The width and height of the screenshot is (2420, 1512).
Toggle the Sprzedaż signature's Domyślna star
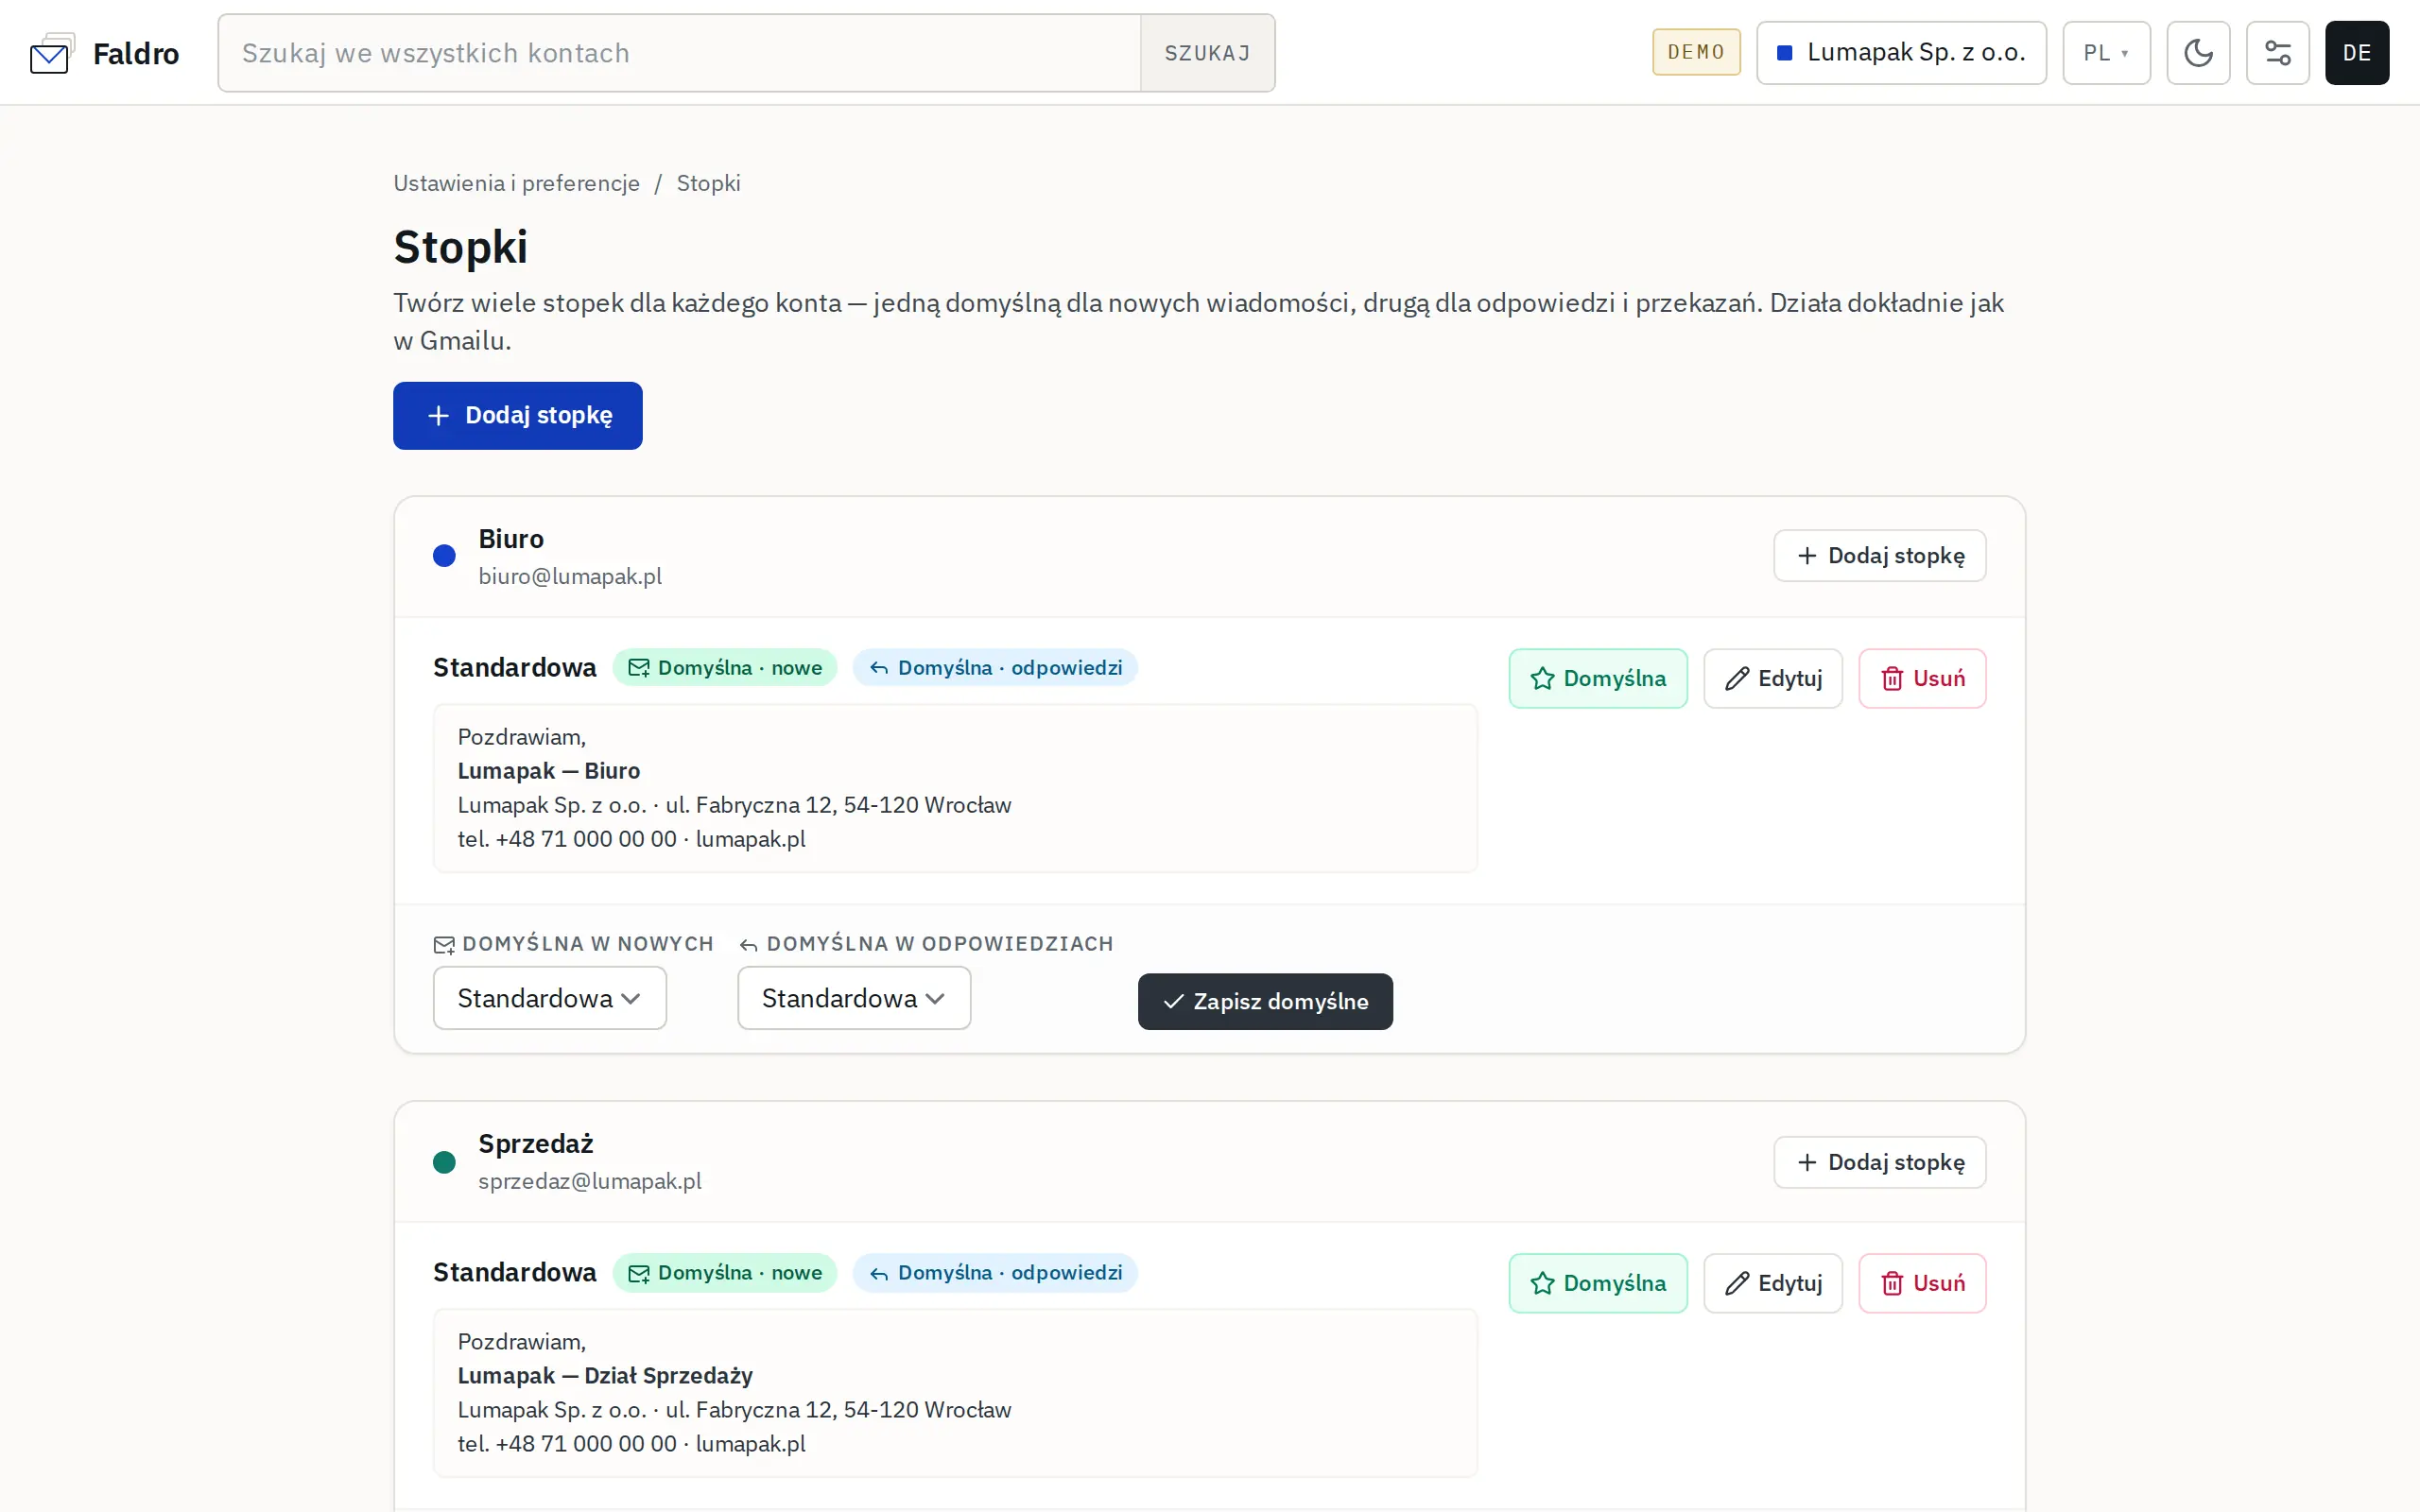(x=1598, y=1283)
